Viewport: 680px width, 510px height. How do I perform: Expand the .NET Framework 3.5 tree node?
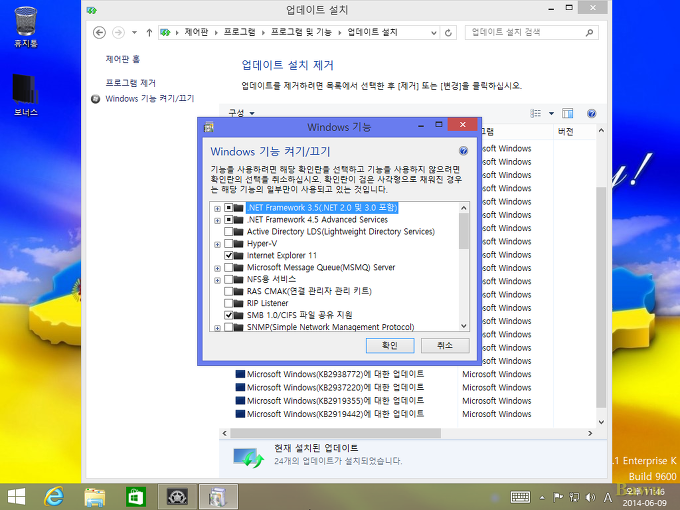click(217, 209)
